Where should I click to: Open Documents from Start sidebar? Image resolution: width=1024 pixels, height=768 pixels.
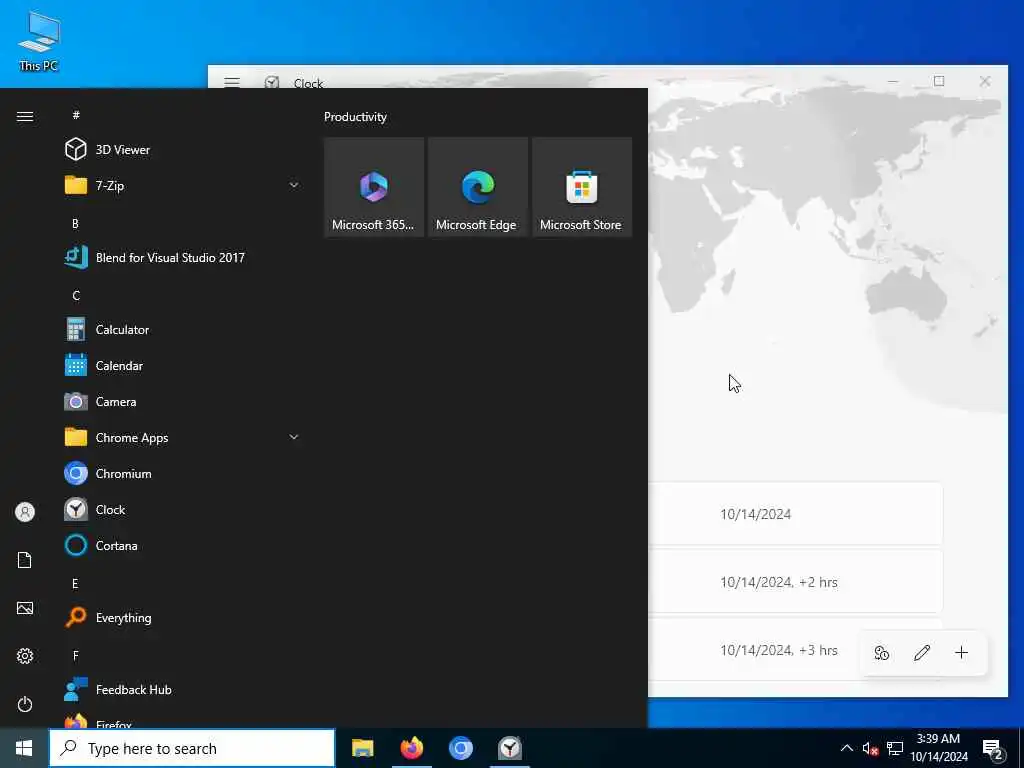coord(25,560)
